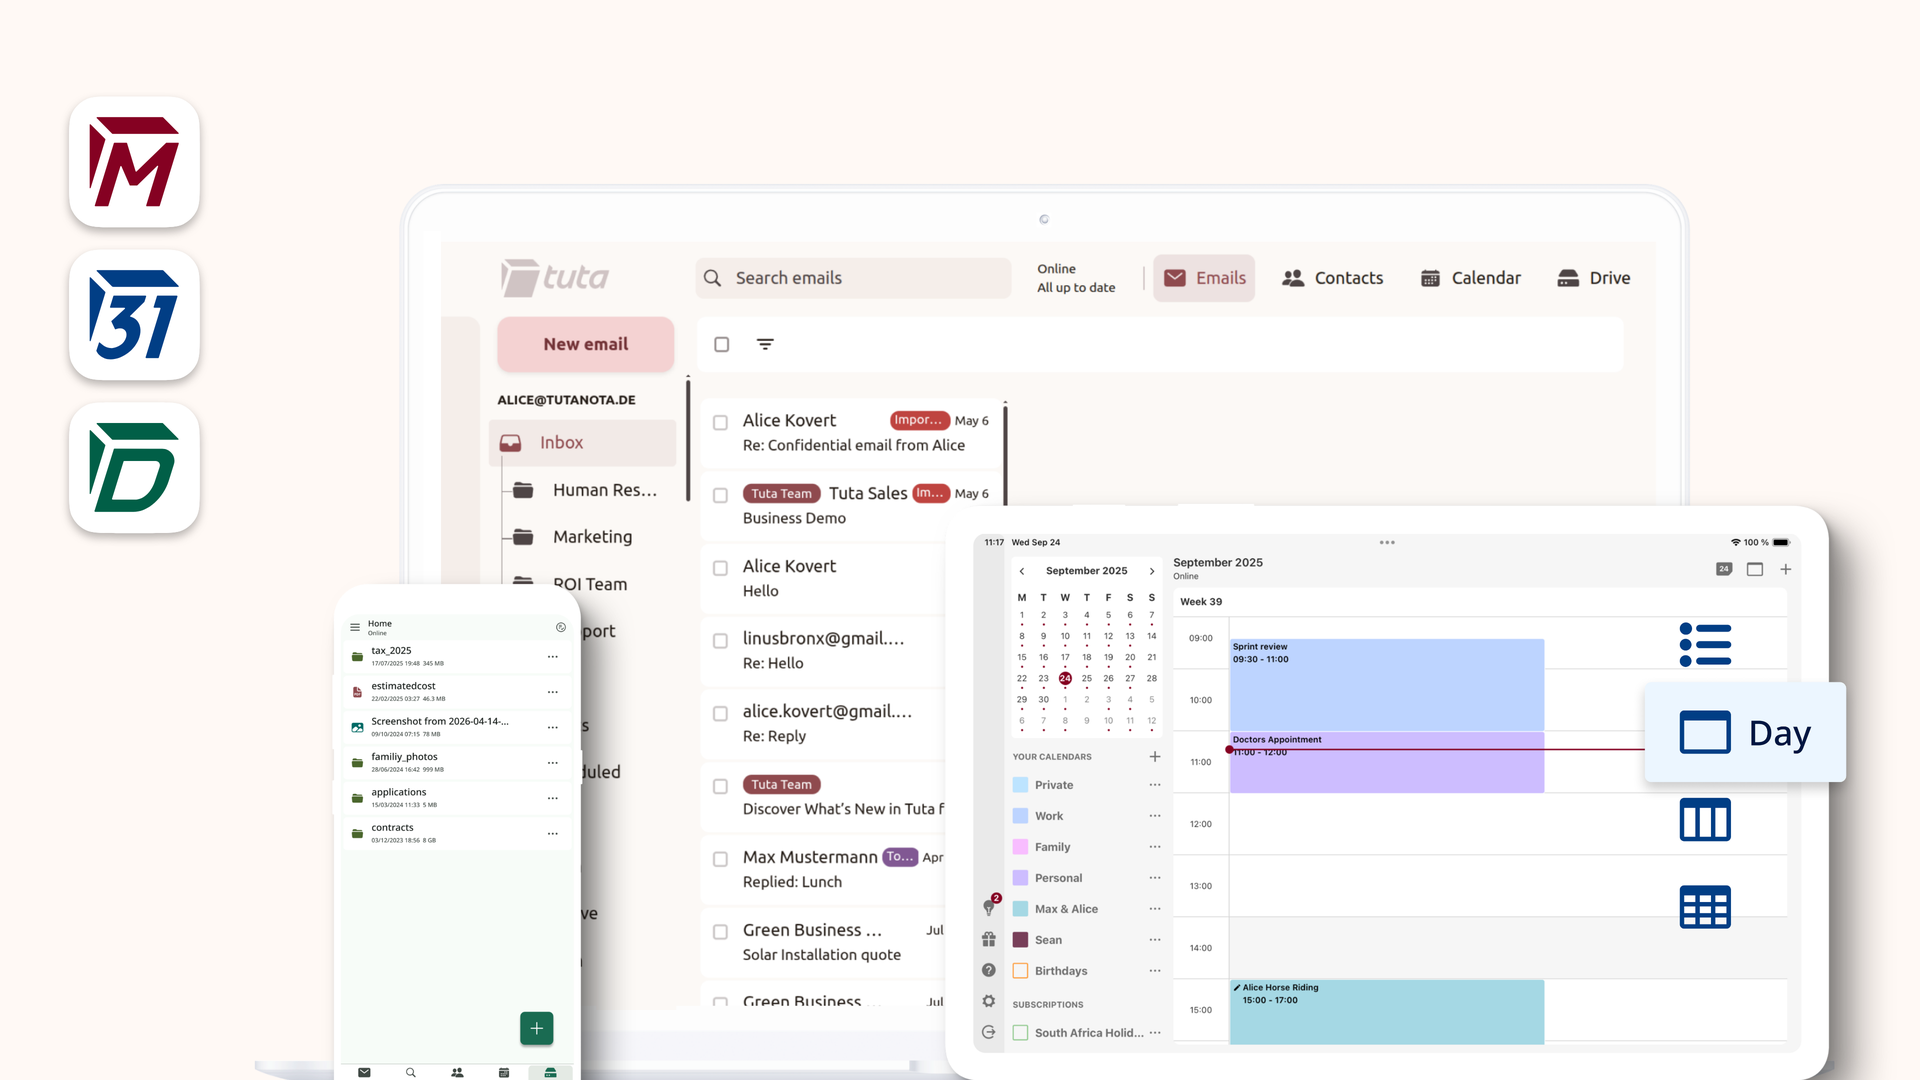Tap the calendar icon in phone bottom bar
The image size is (1920, 1080).
tap(504, 1072)
